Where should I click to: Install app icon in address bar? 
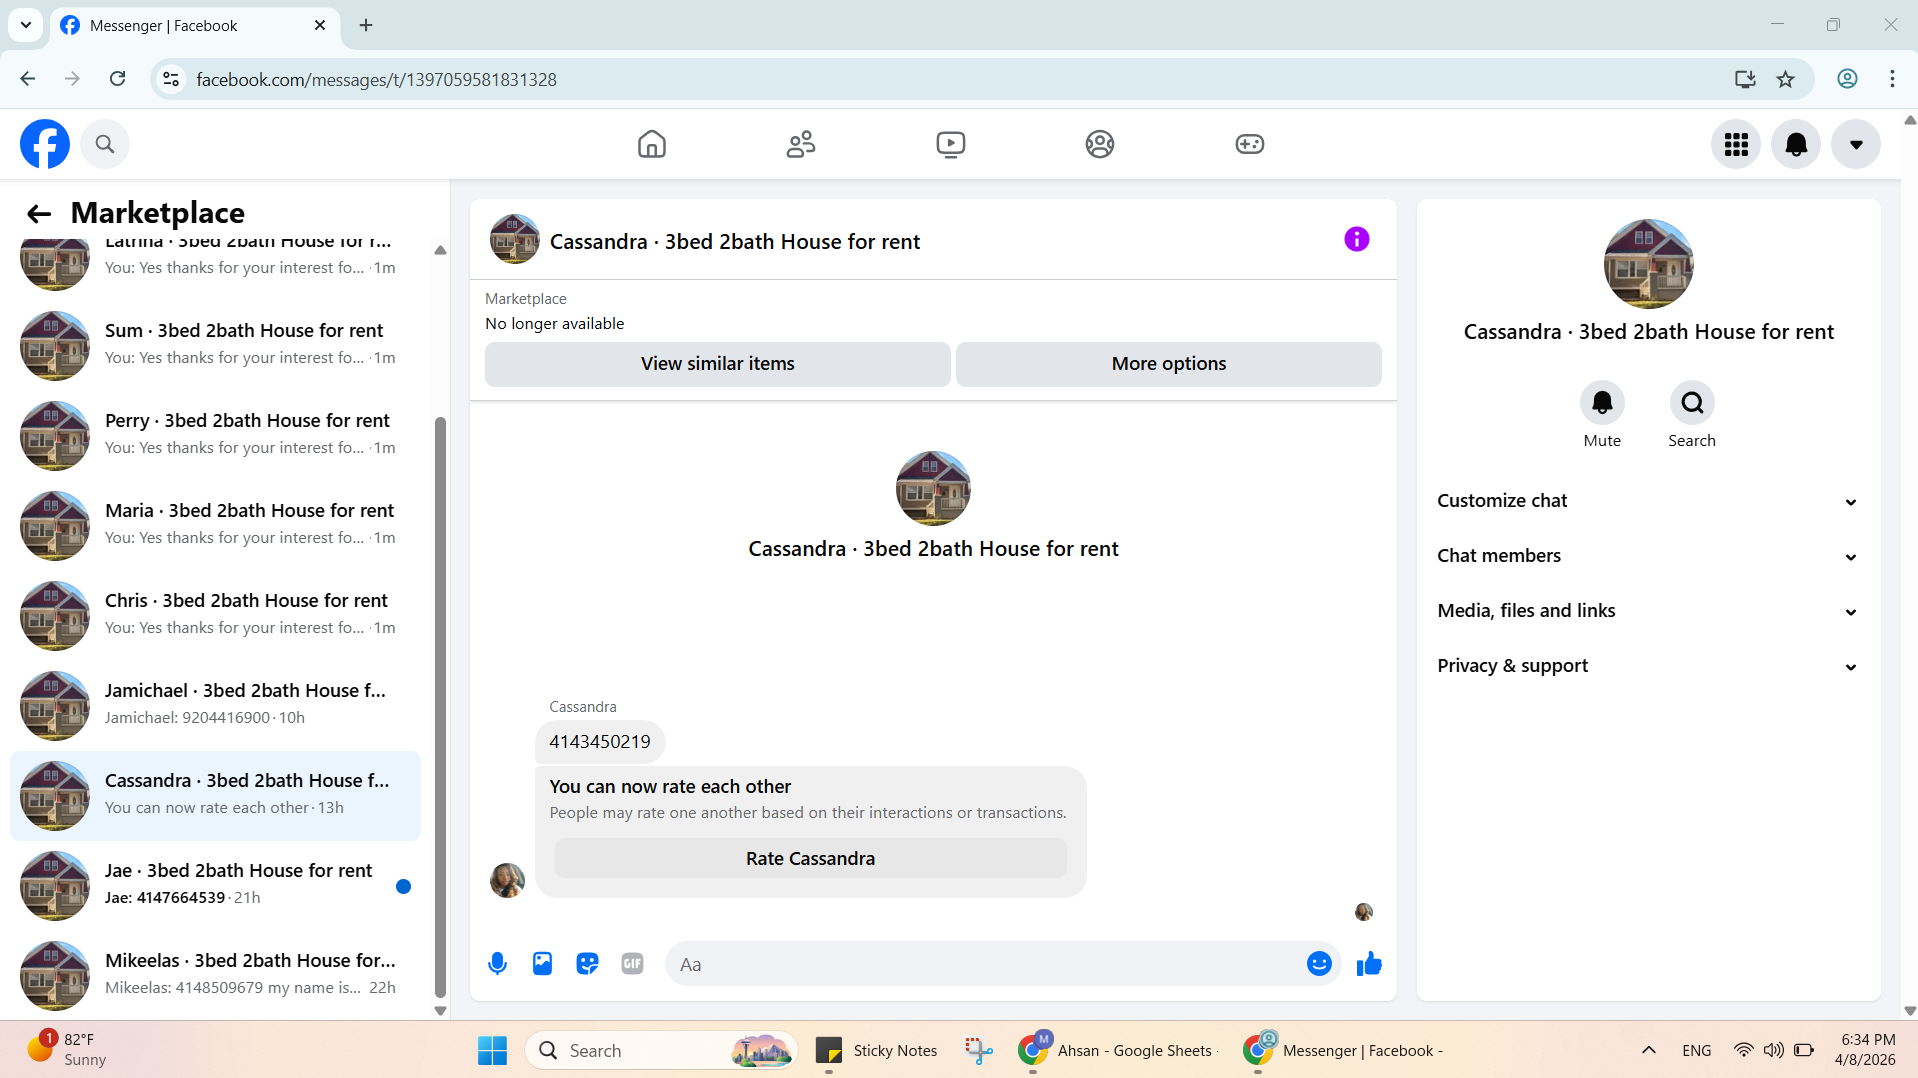1745,79
